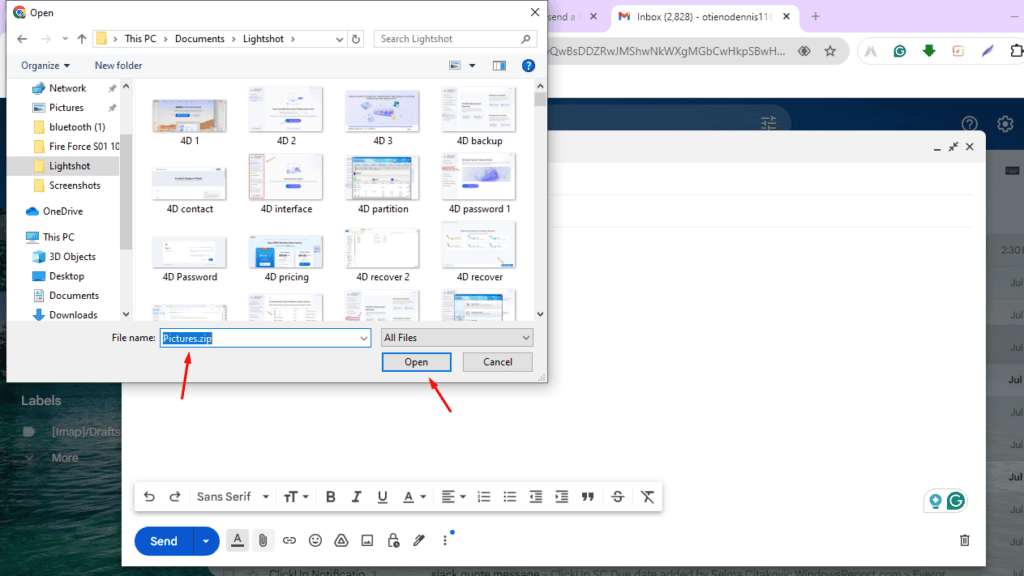This screenshot has width=1024, height=576.
Task: Select Documents in the address breadcrumb
Action: coord(200,39)
